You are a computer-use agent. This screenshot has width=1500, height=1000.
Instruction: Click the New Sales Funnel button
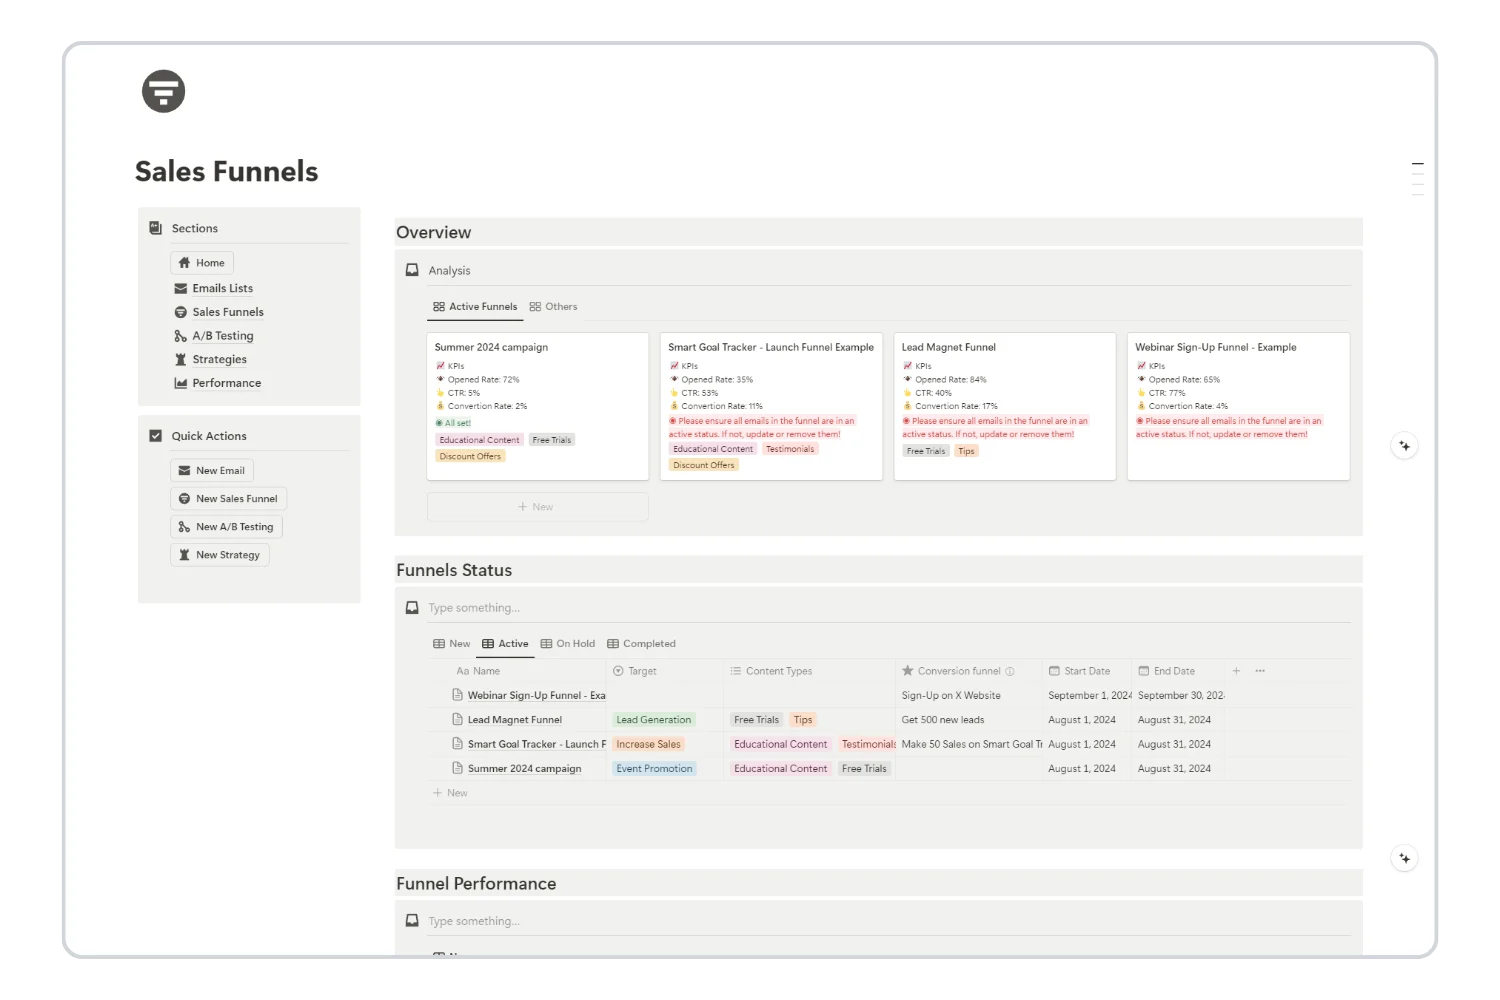(x=228, y=498)
